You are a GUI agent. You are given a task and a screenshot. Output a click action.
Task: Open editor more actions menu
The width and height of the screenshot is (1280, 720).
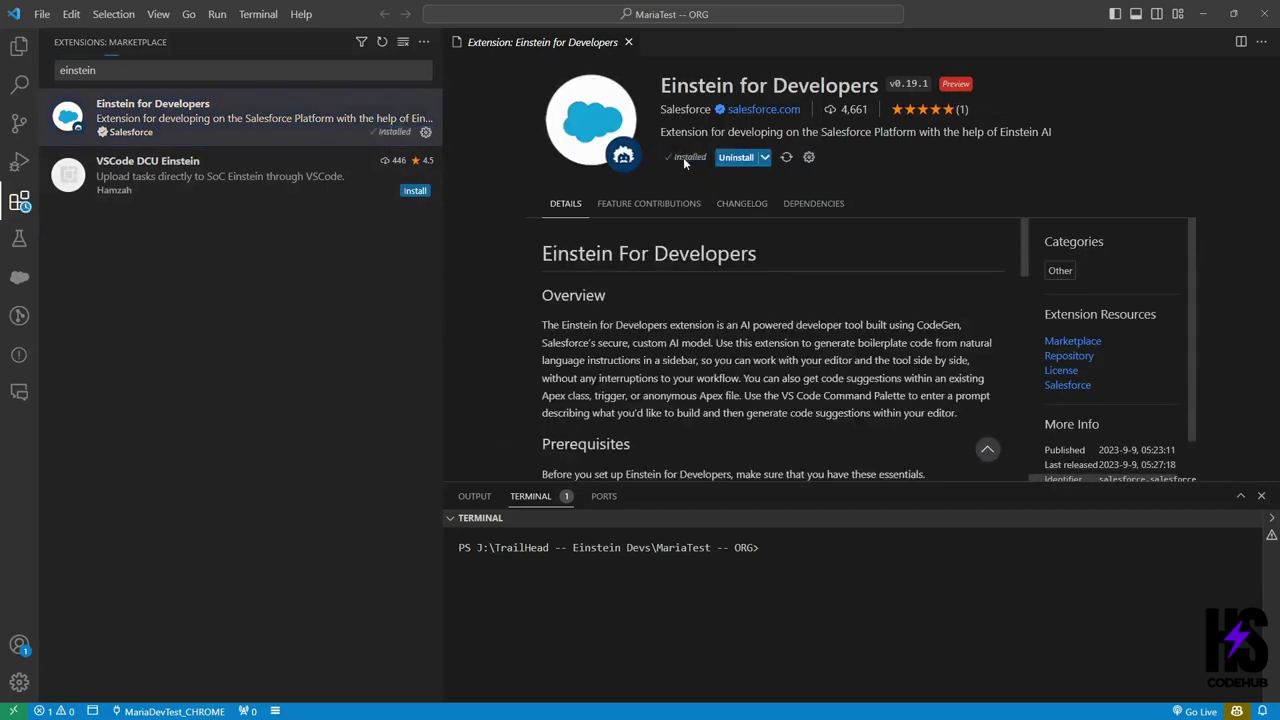1262,42
